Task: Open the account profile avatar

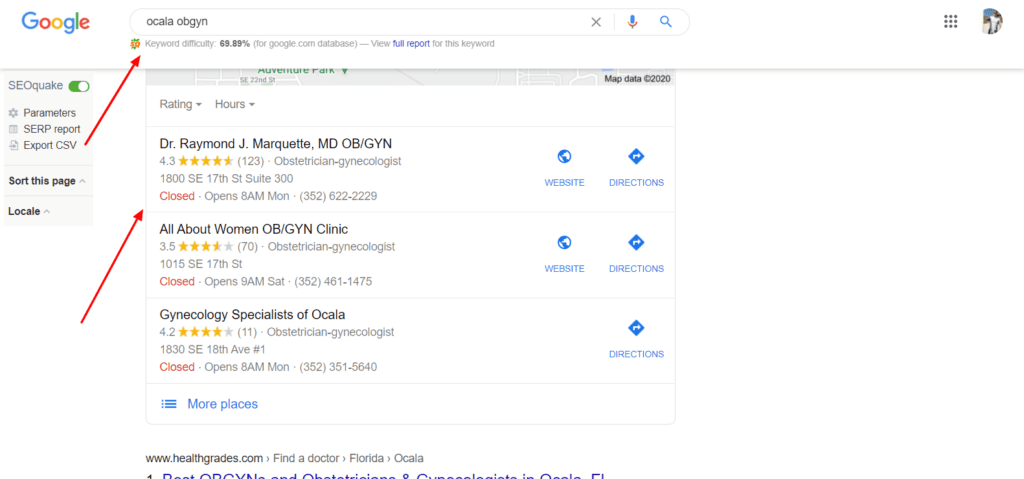Action: click(x=991, y=22)
